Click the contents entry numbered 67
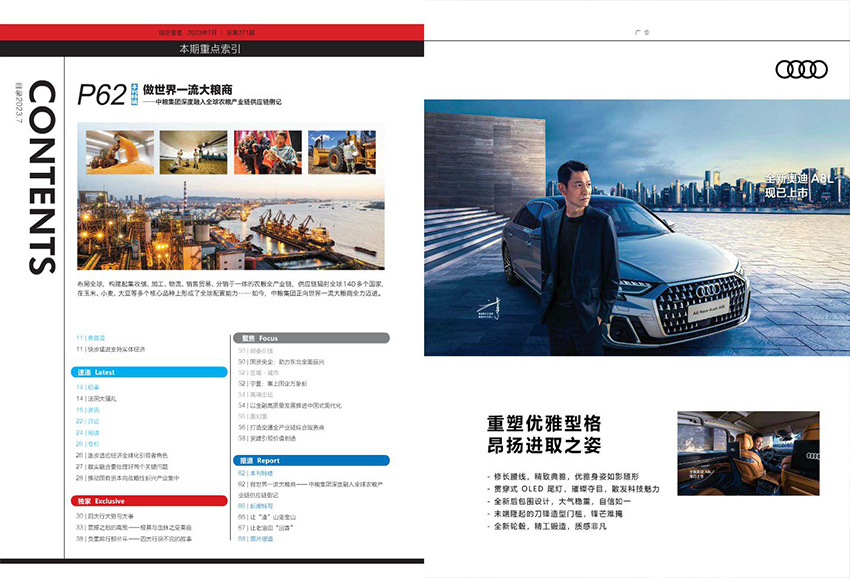The height and width of the screenshot is (578, 850). click(x=266, y=528)
